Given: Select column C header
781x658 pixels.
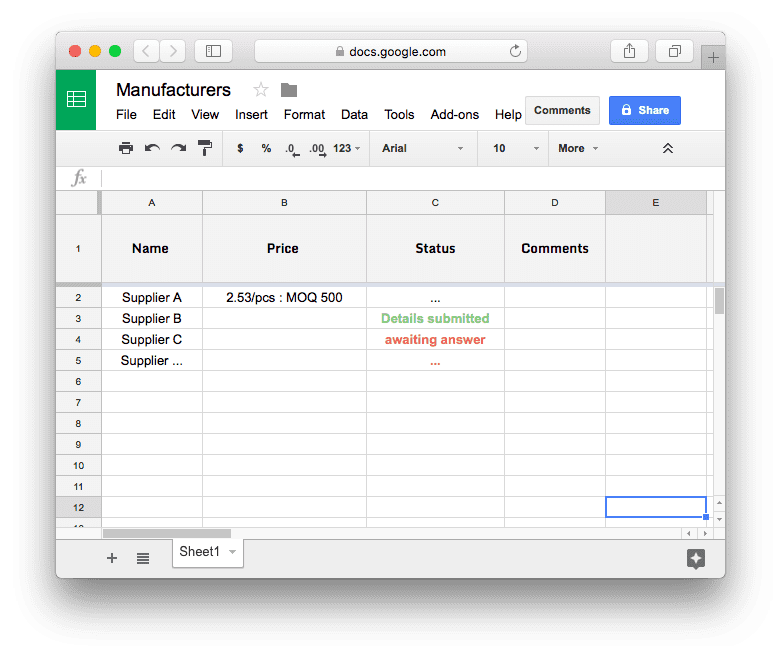Looking at the screenshot, I should [435, 203].
